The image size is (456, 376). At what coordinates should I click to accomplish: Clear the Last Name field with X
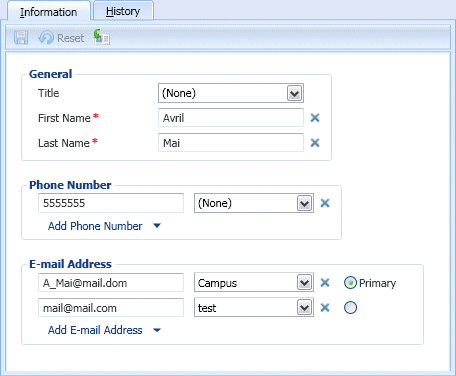point(315,143)
